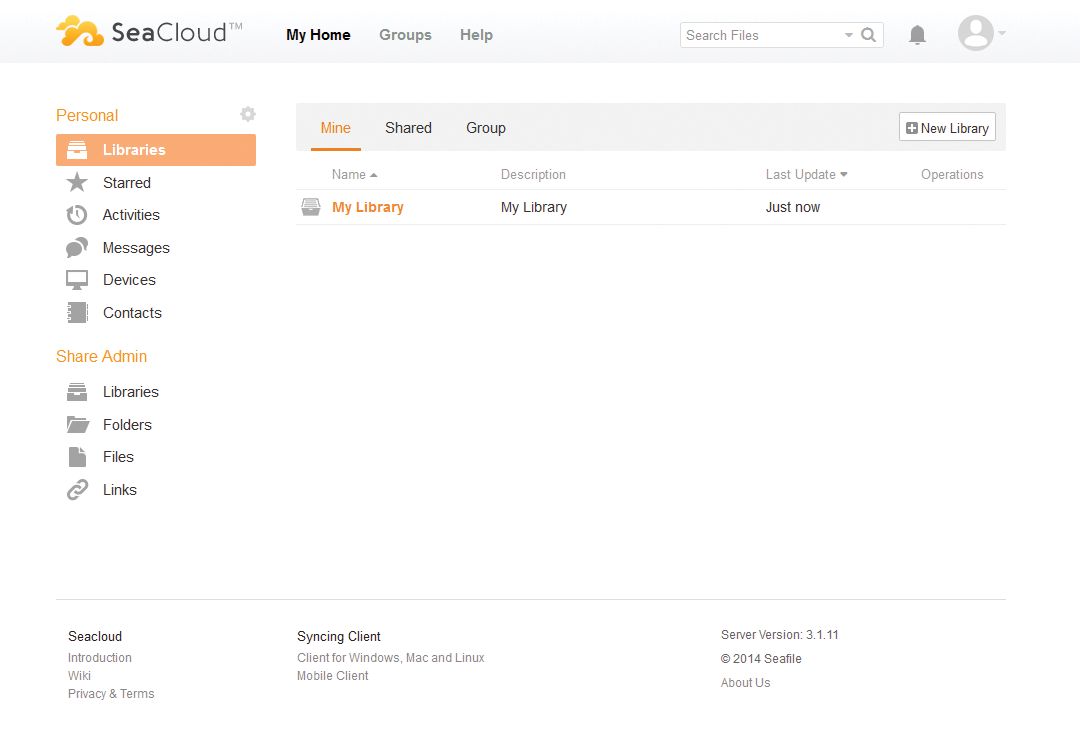The width and height of the screenshot is (1080, 743).
Task: Click the Starred star icon in sidebar
Action: pyautogui.click(x=77, y=183)
